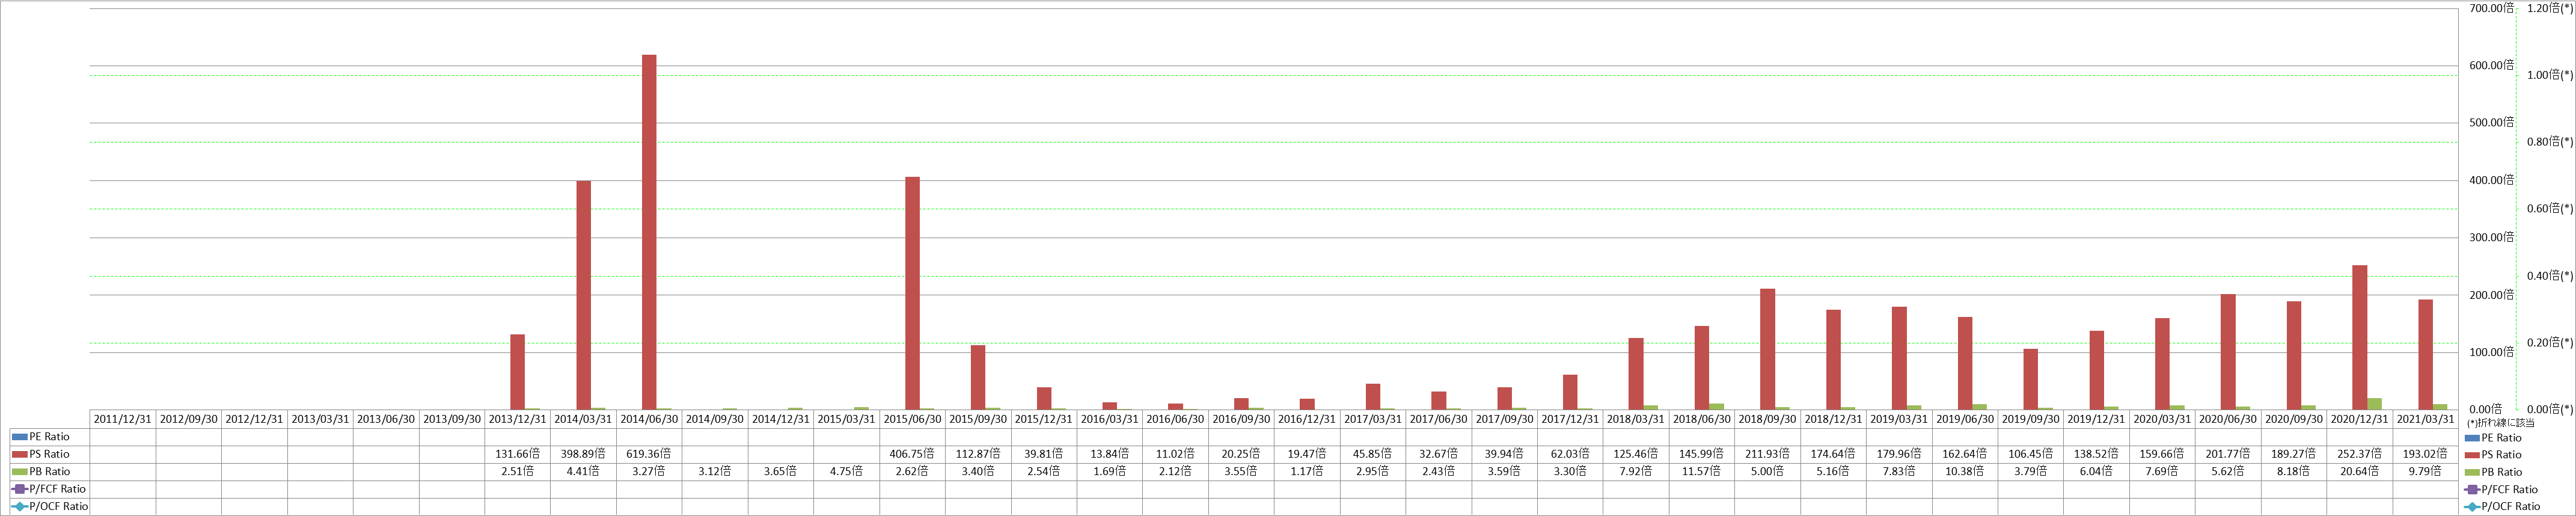Select the 2013/12/31 date column header
The height and width of the screenshot is (516, 2576).
point(518,419)
